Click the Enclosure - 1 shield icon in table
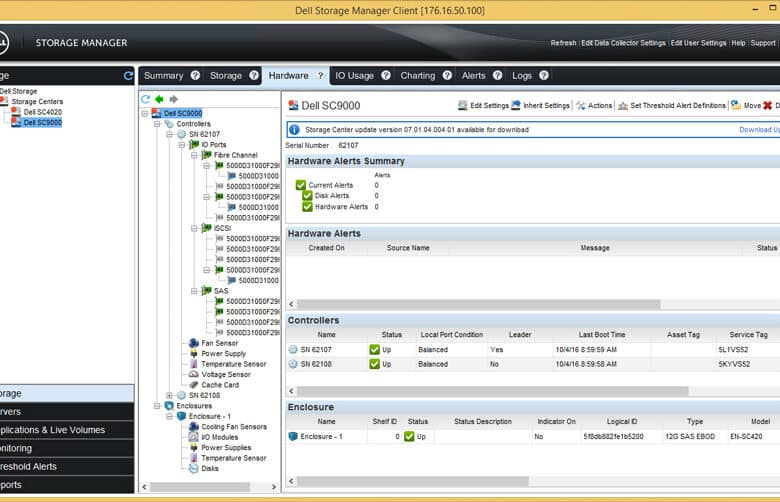The width and height of the screenshot is (780, 502). pos(293,436)
